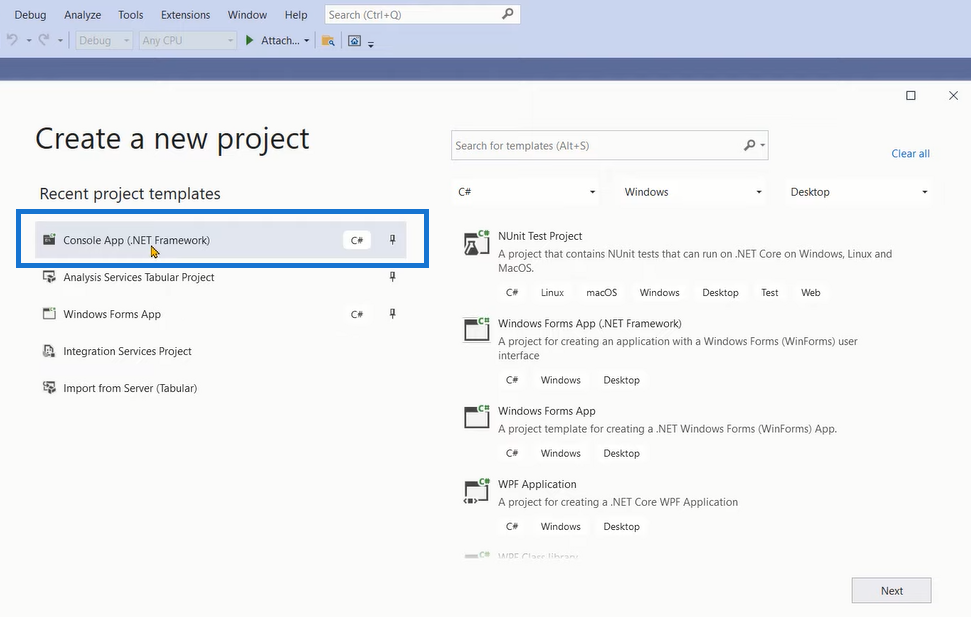Click the Undo arrow icon in toolbar
This screenshot has height=617, width=971.
tap(12, 40)
